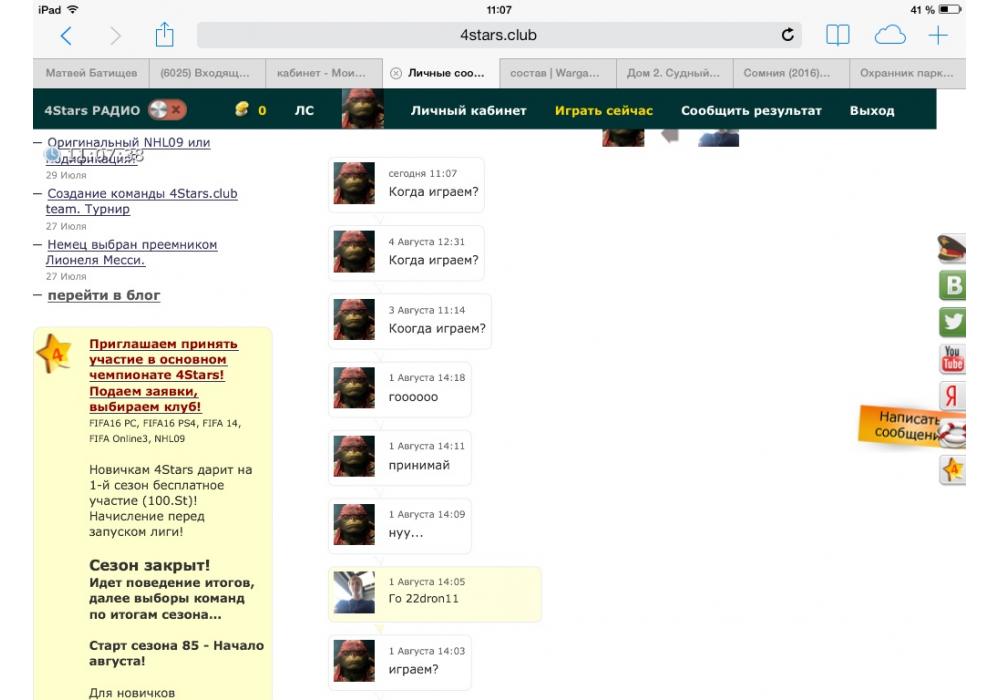The width and height of the screenshot is (1000, 700).
Task: Tap avatar of гоооооо message
Action: pyautogui.click(x=354, y=388)
